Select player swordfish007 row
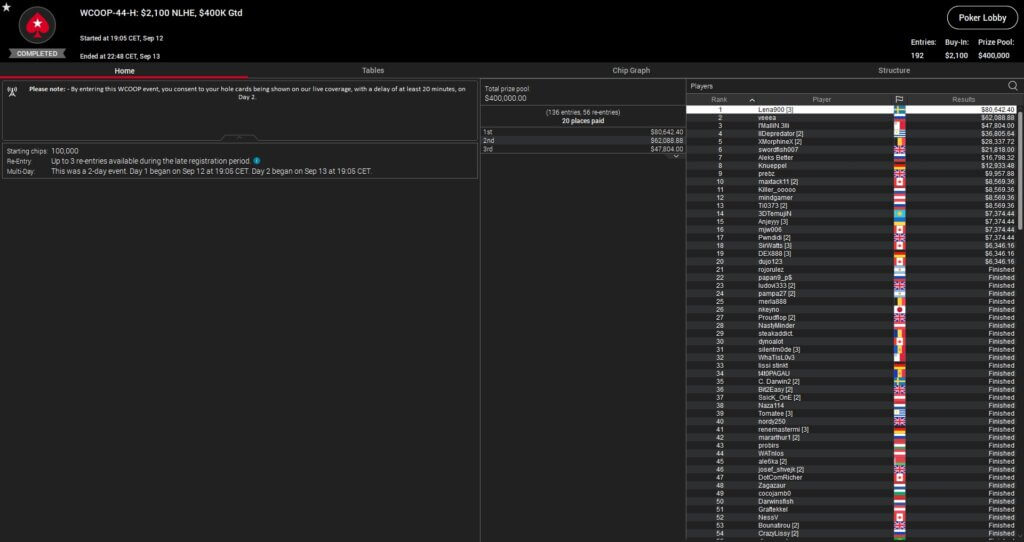The height and width of the screenshot is (542, 1024). (x=852, y=150)
